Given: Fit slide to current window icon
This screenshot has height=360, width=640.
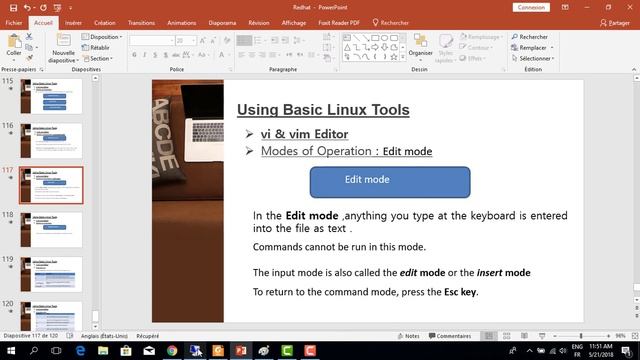Looking at the screenshot, I should point(635,336).
